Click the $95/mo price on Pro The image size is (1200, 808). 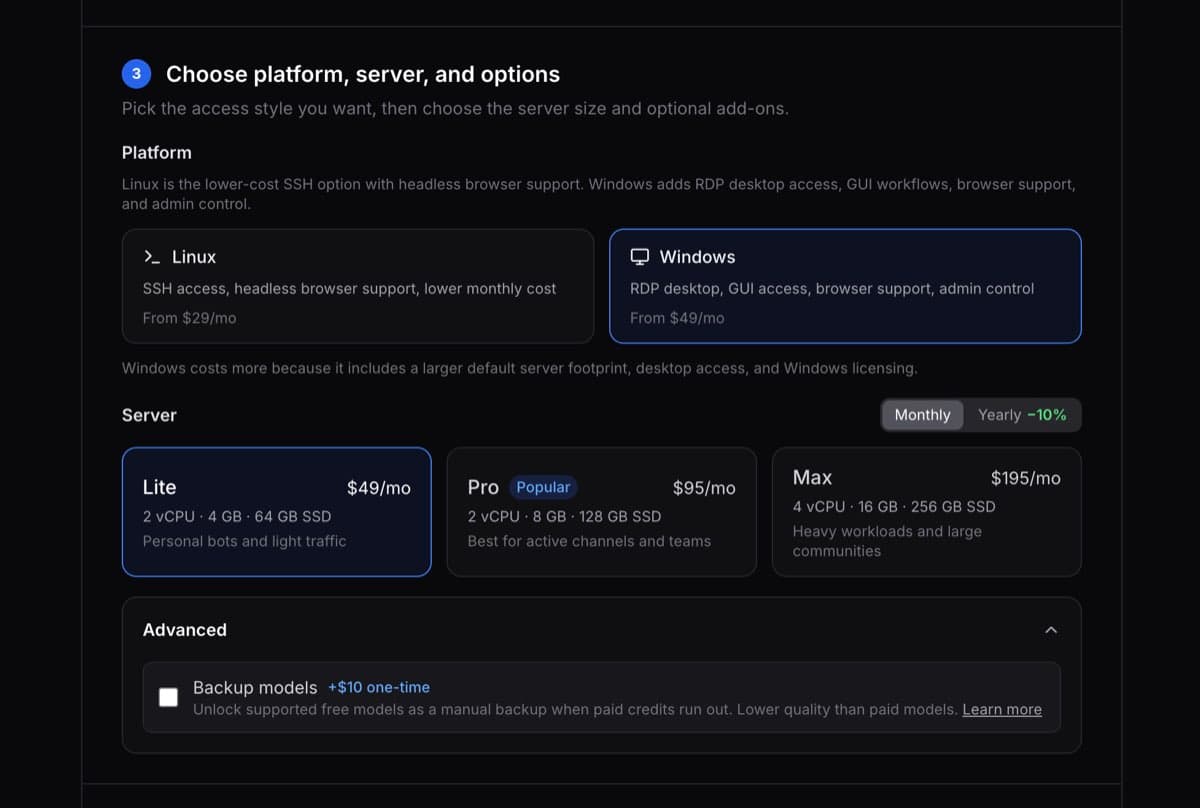click(706, 487)
